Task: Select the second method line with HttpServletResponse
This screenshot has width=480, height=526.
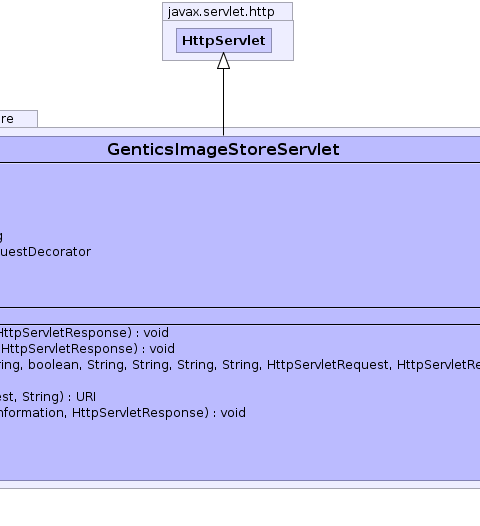Action: [x=87, y=349]
